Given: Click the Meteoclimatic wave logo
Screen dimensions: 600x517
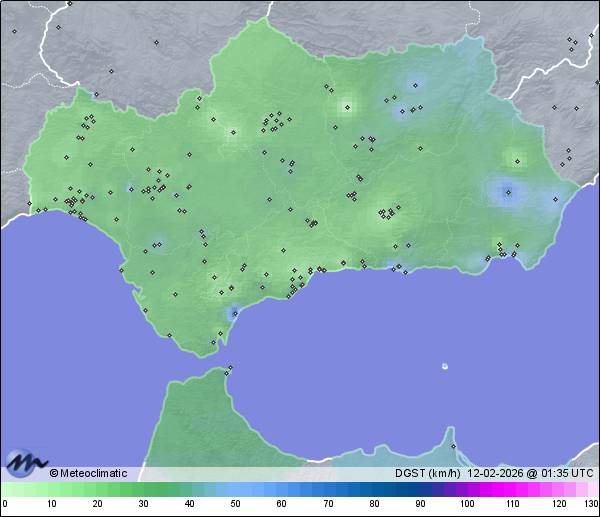Looking at the screenshot, I should click(x=25, y=463).
